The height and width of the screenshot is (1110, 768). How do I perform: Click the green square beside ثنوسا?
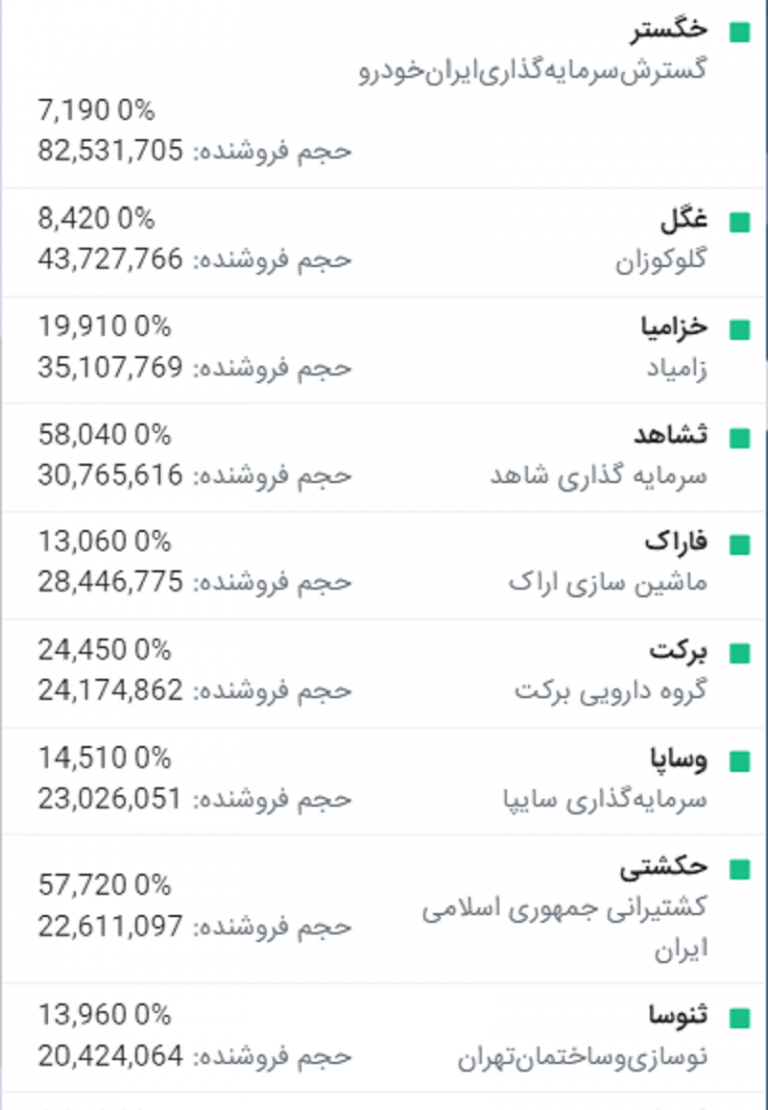740,1018
